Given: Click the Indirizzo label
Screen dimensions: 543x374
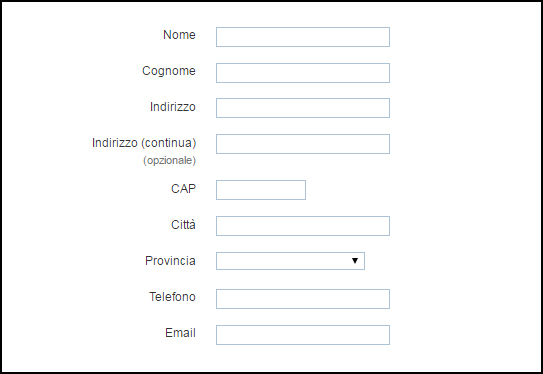Looking at the screenshot, I should click(173, 107).
